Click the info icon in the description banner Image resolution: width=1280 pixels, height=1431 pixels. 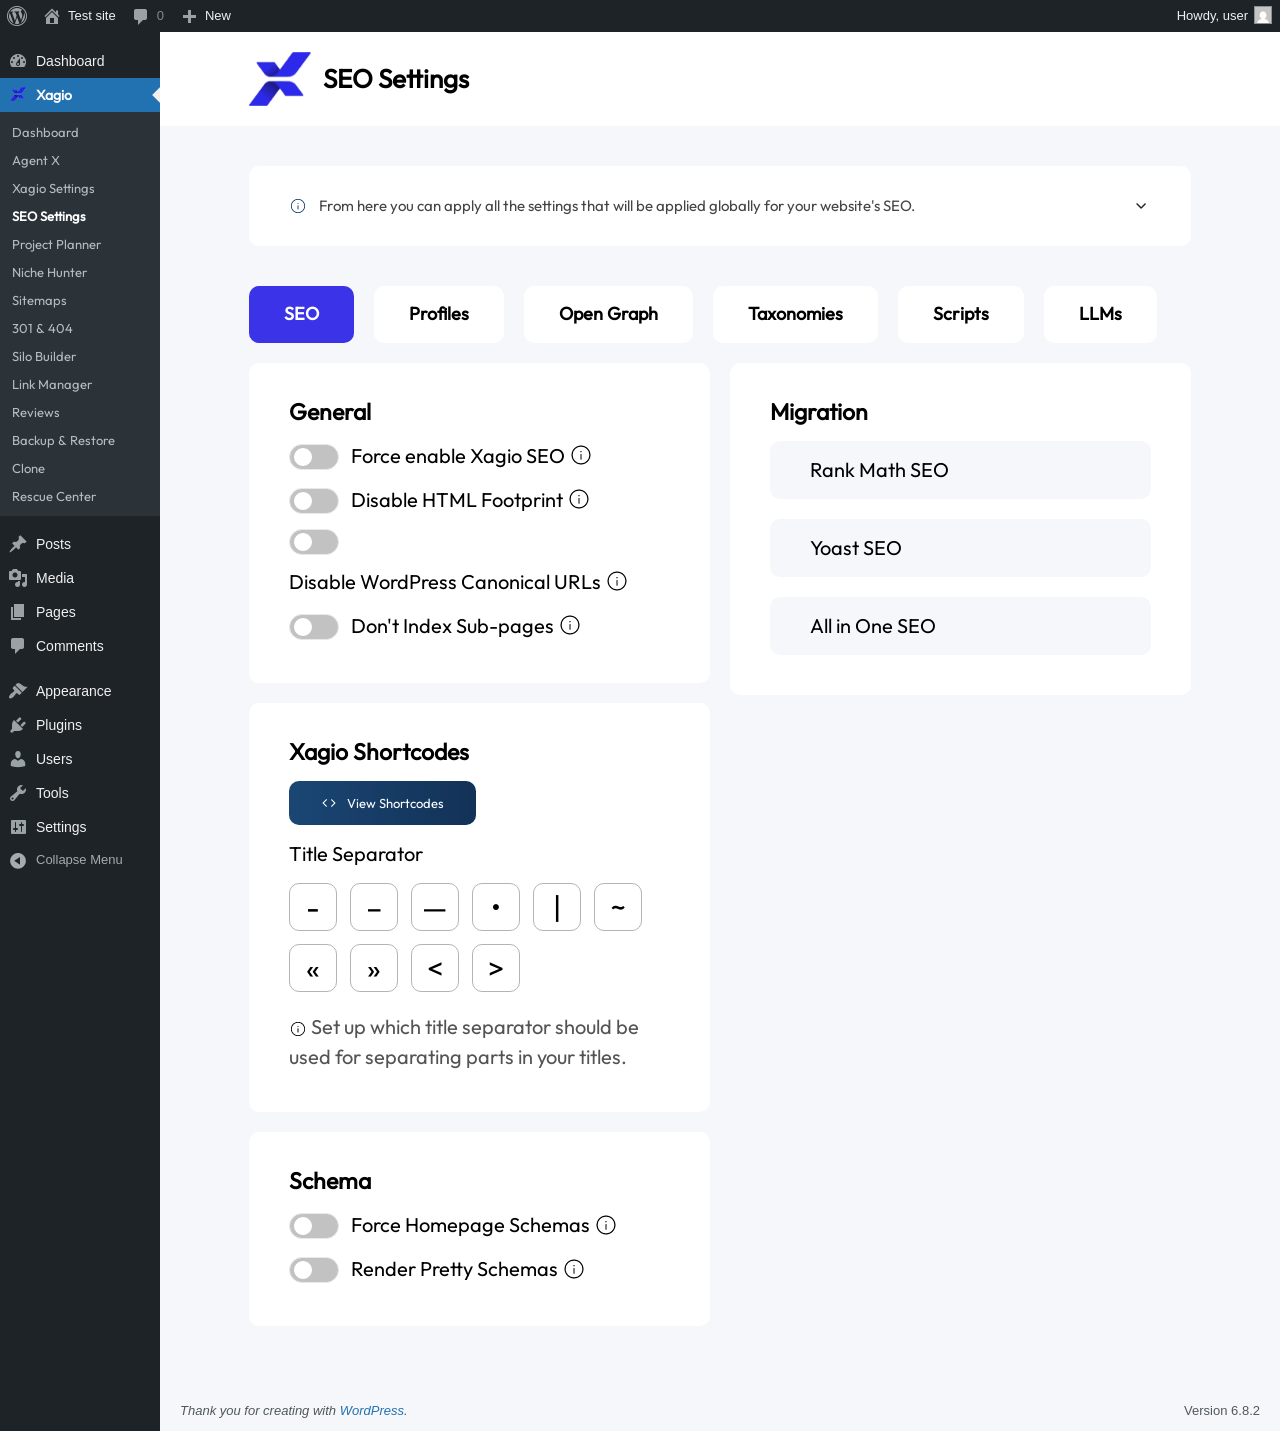(298, 206)
